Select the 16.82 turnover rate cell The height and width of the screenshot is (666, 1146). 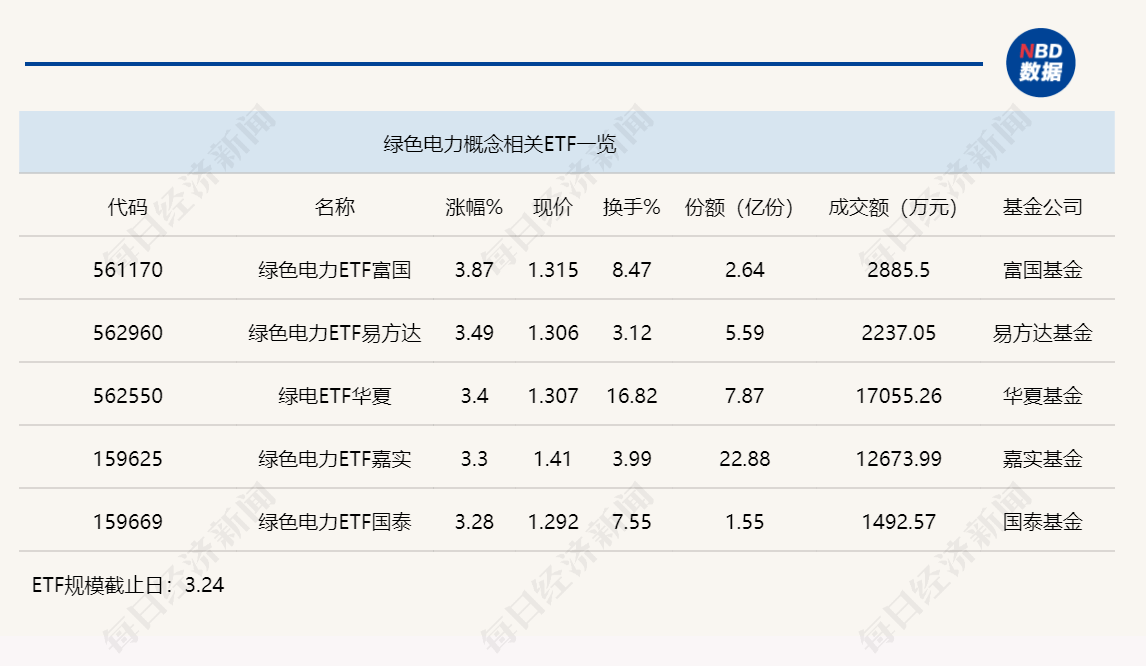pyautogui.click(x=631, y=396)
